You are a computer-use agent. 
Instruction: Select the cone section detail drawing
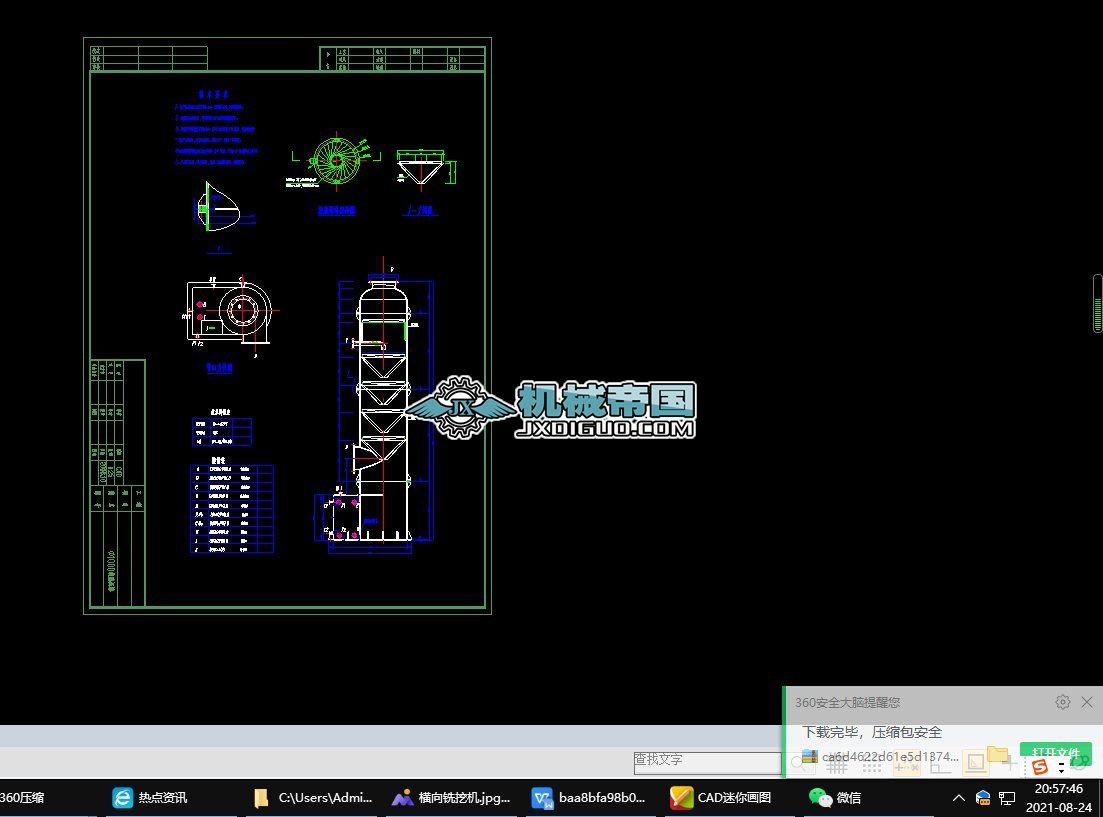point(424,168)
